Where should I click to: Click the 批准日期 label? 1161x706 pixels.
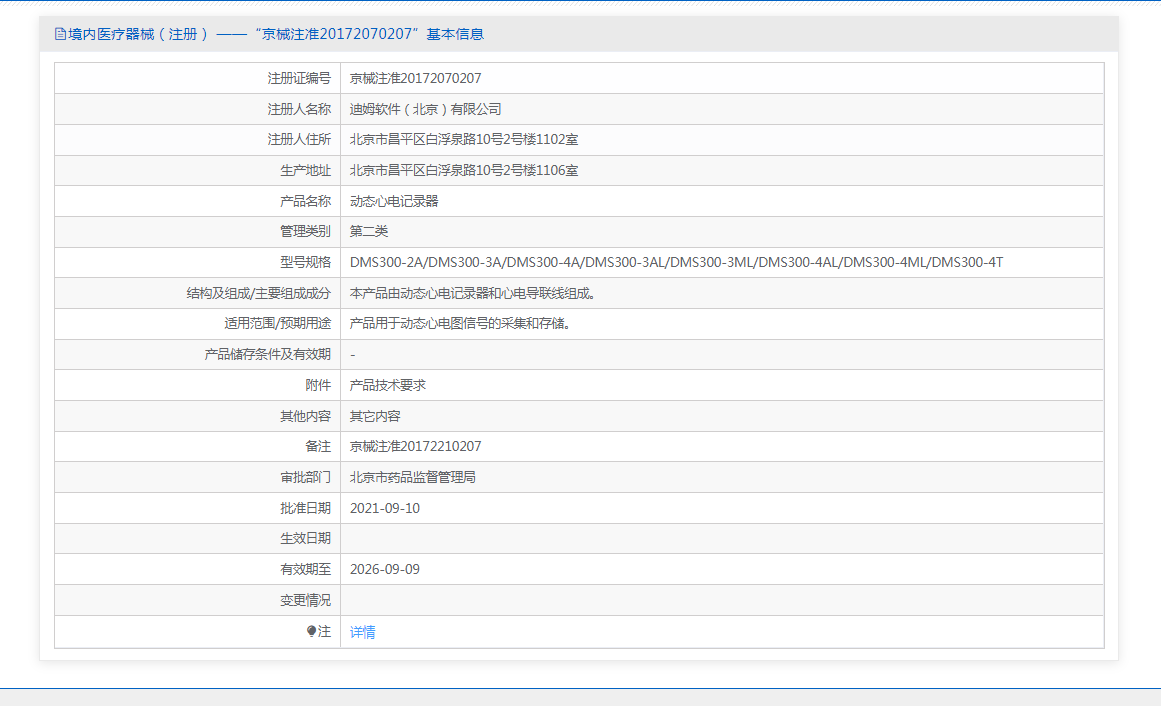(305, 508)
